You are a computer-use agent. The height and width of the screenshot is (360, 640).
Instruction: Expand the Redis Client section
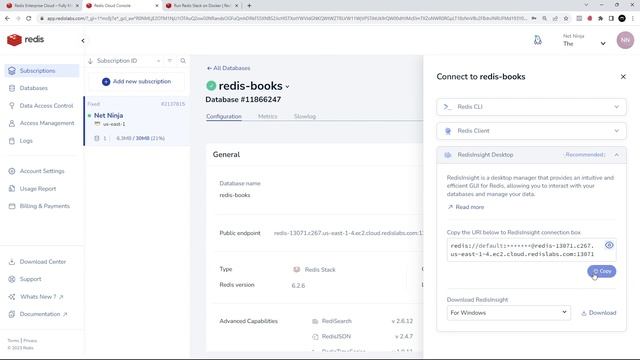click(x=531, y=131)
